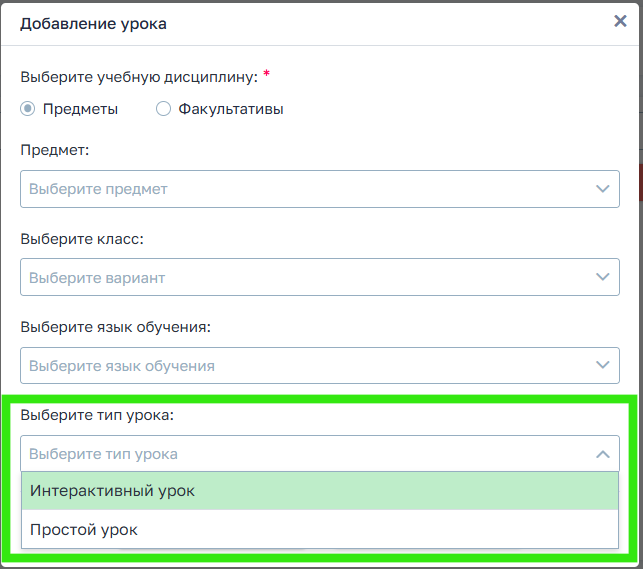Screen dimensions: 643x569
Task: Open the Выберите предмет dropdown field
Action: tap(300, 188)
